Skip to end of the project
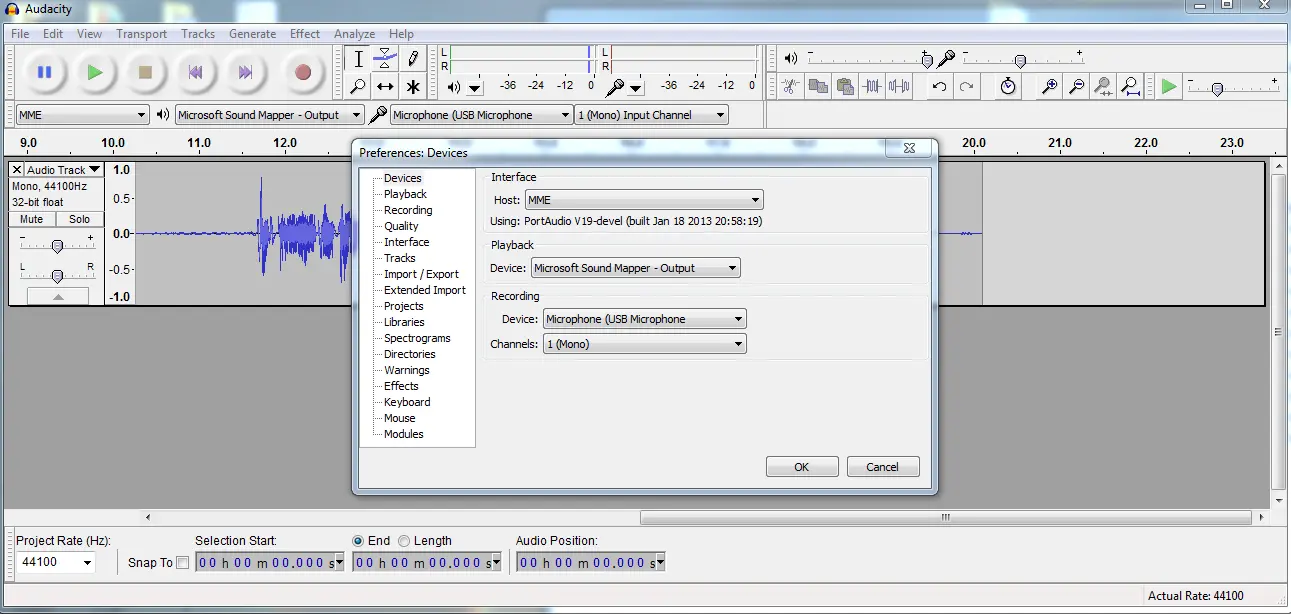 click(x=246, y=72)
